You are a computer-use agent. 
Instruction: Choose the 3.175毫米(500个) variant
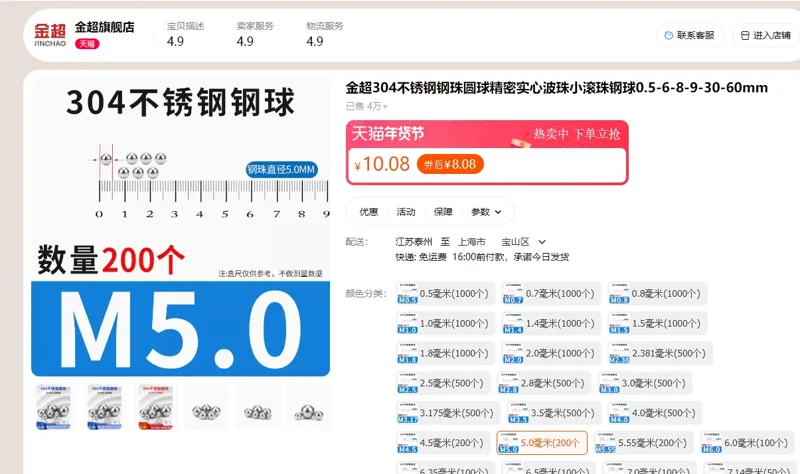[448, 413]
